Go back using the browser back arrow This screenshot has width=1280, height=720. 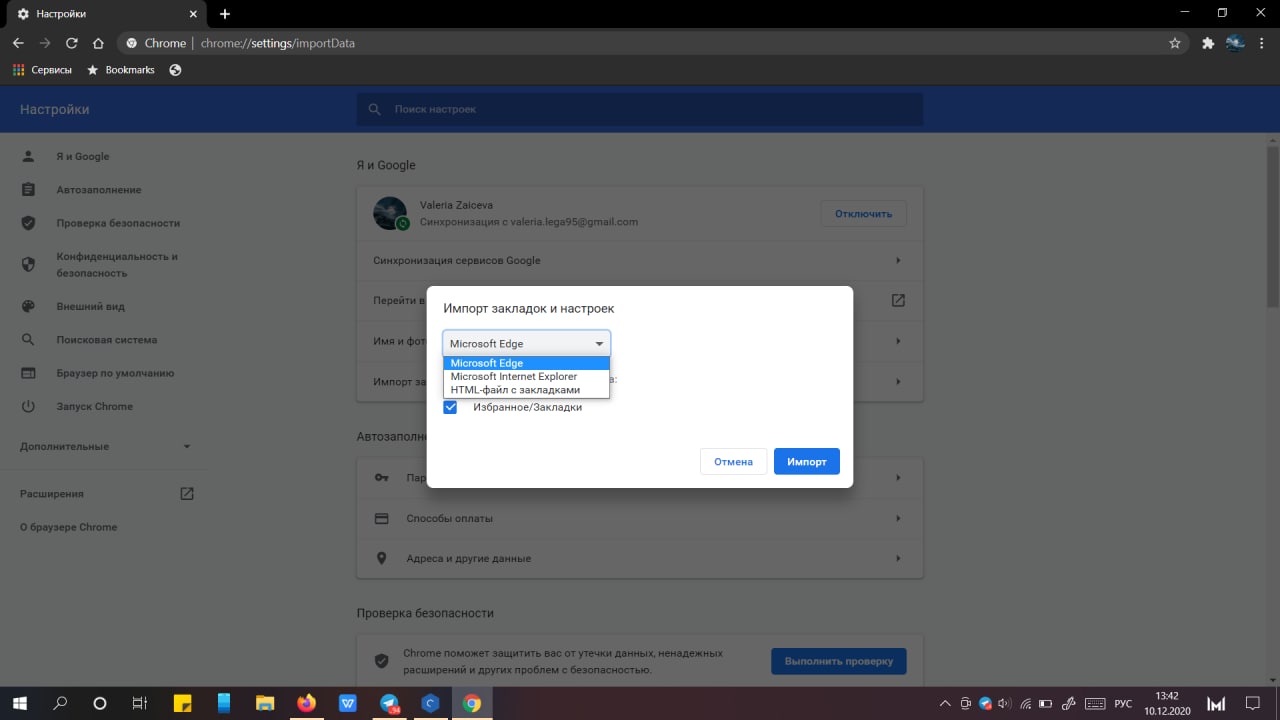pyautogui.click(x=18, y=43)
